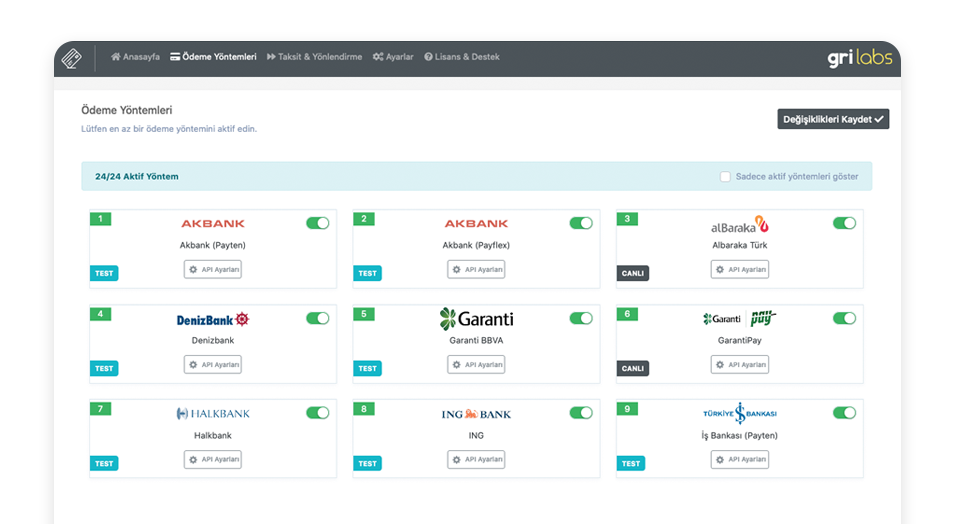Viewport: 954px width, 524px height.
Task: Click TEST badge on ING card
Action: [x=367, y=463]
